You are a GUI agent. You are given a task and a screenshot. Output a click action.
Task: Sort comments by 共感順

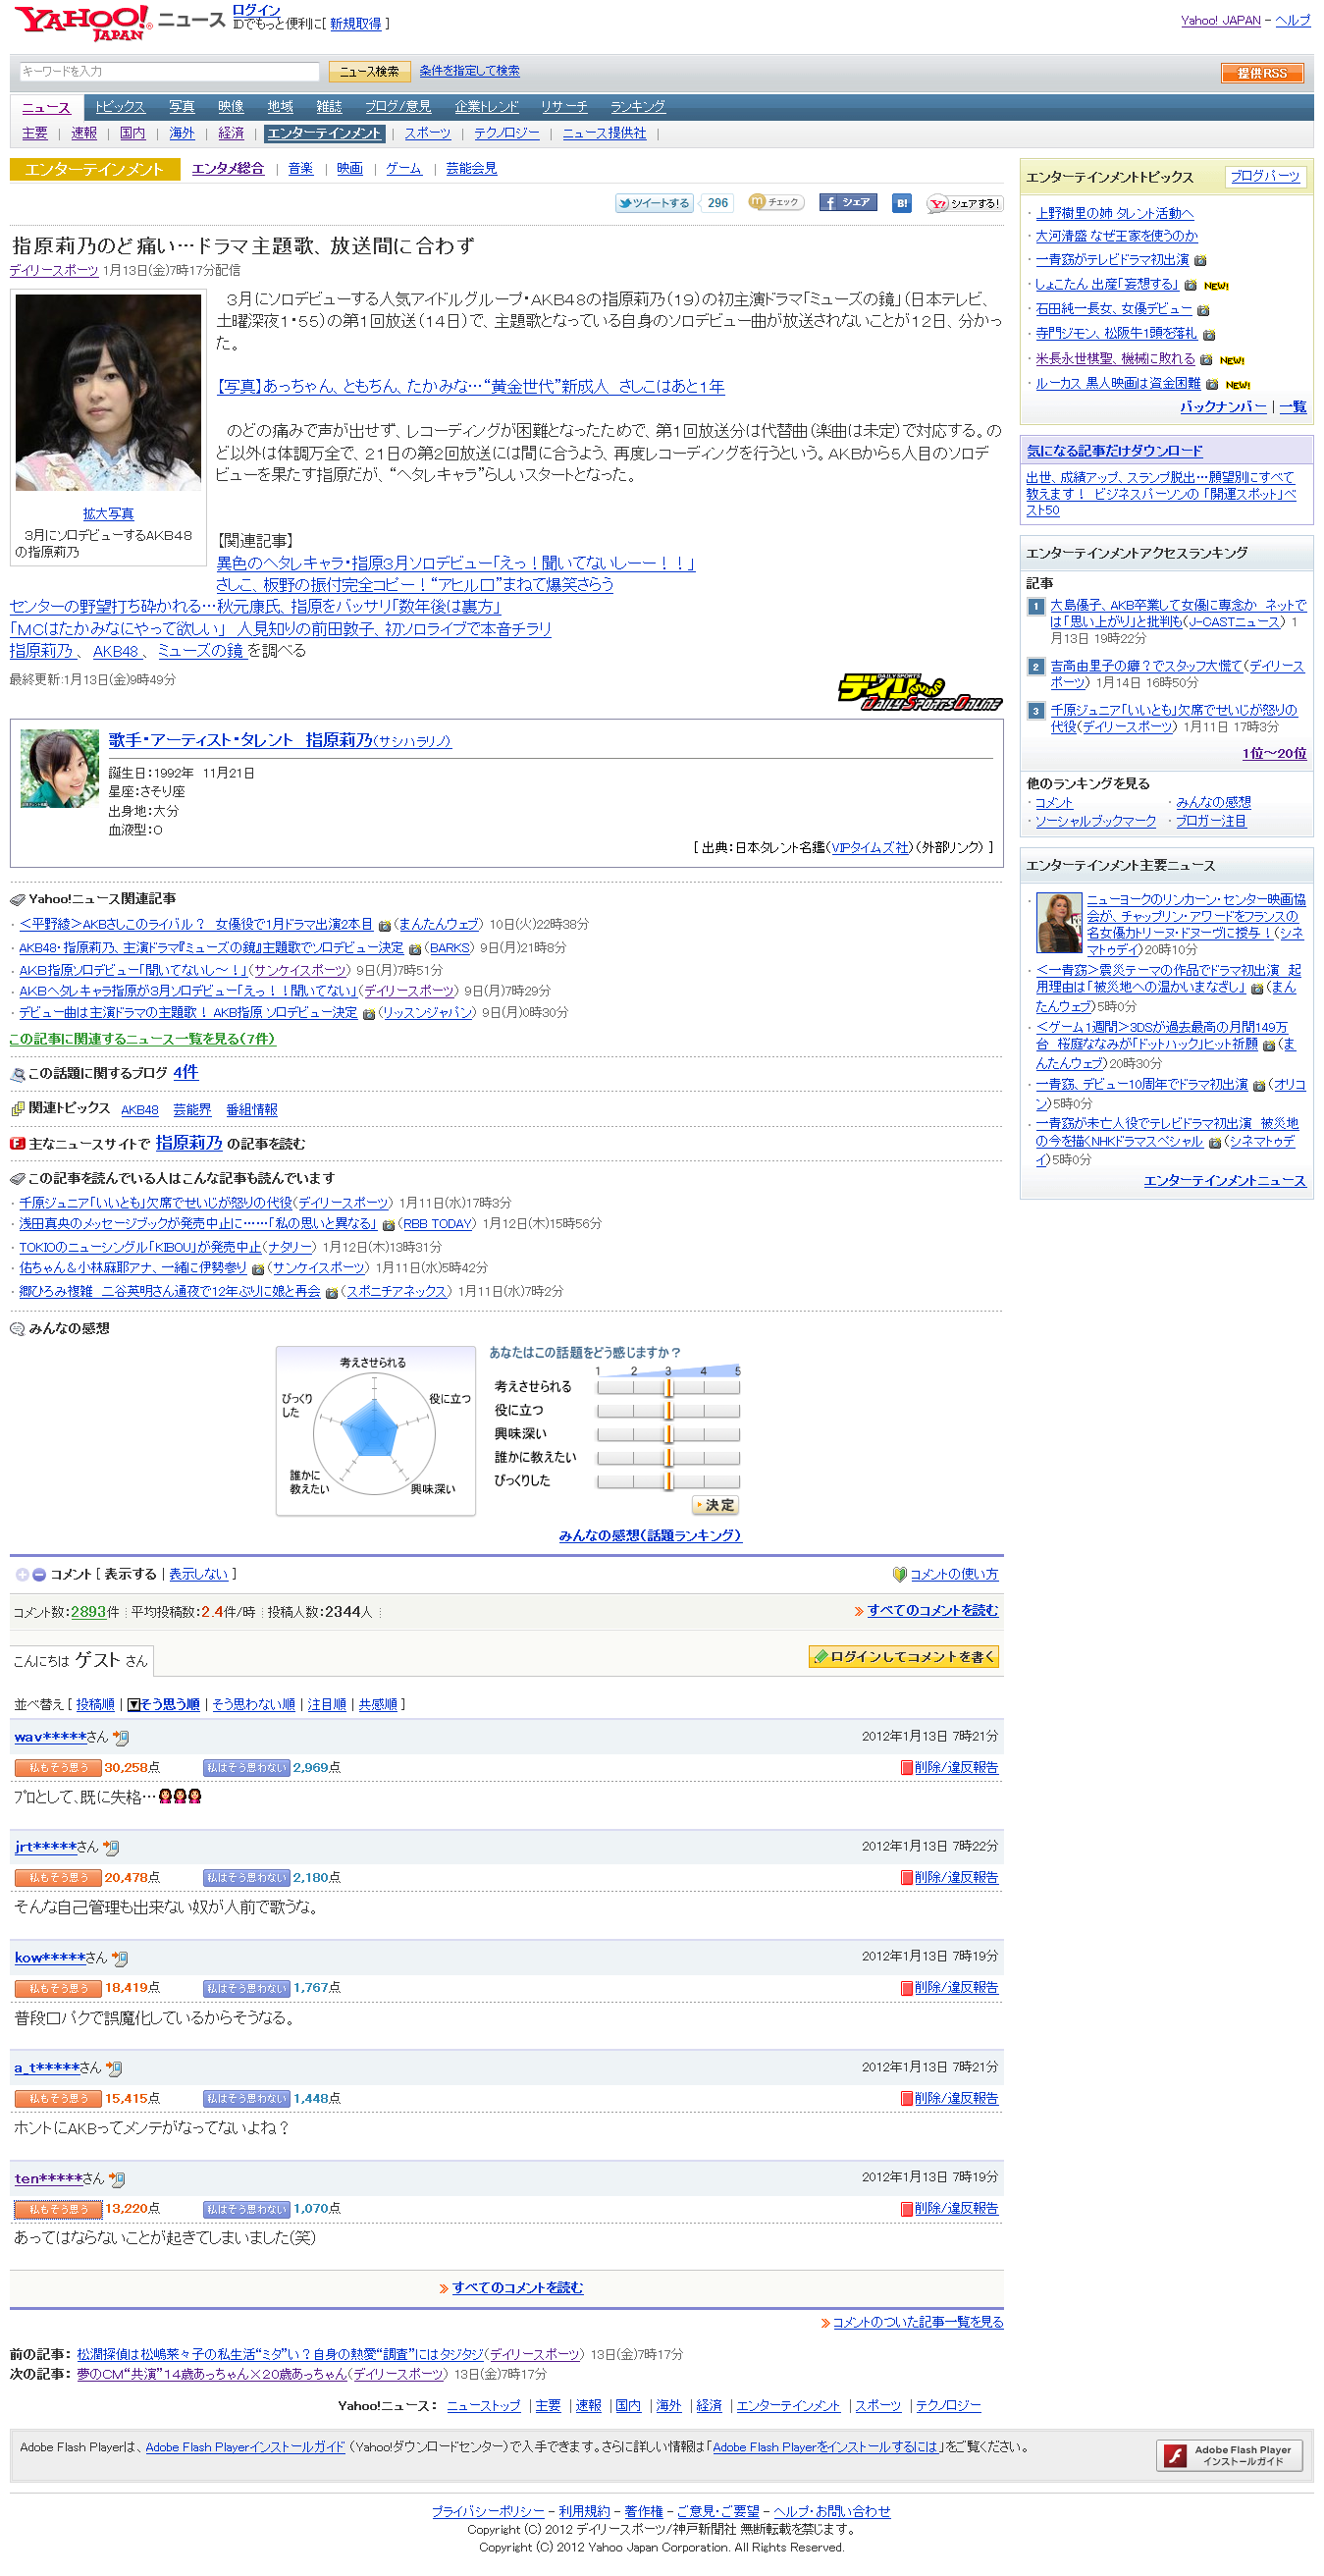[x=378, y=1704]
